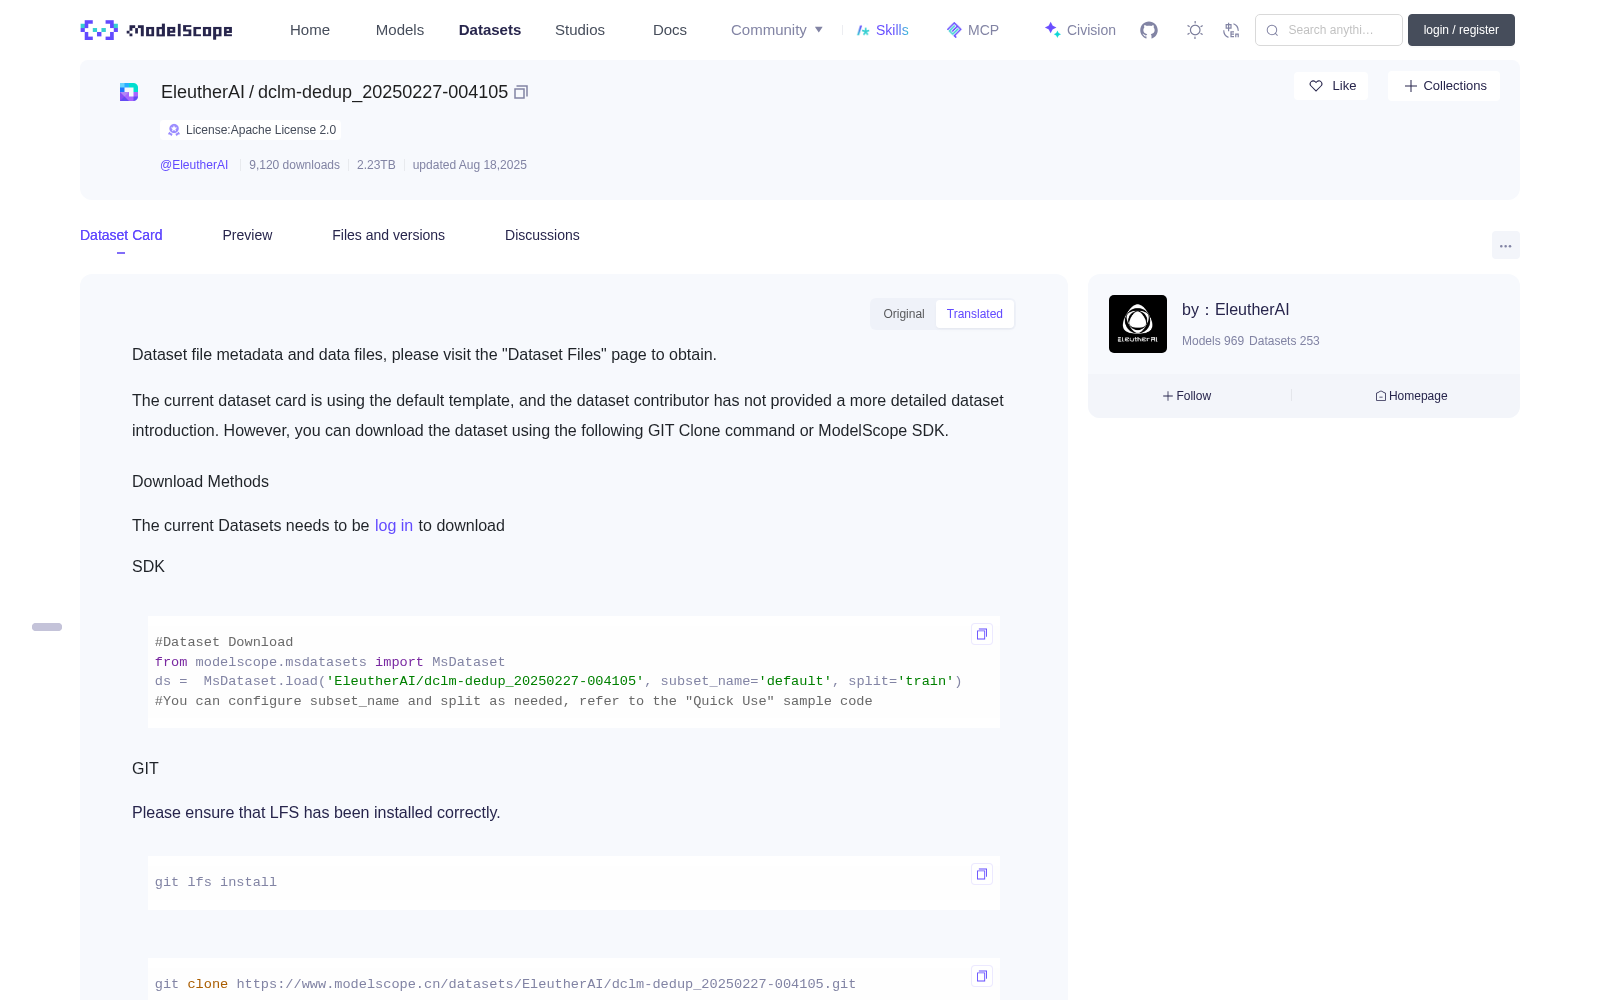
Task: Copy the dataset name icon beside title
Action: (x=521, y=92)
